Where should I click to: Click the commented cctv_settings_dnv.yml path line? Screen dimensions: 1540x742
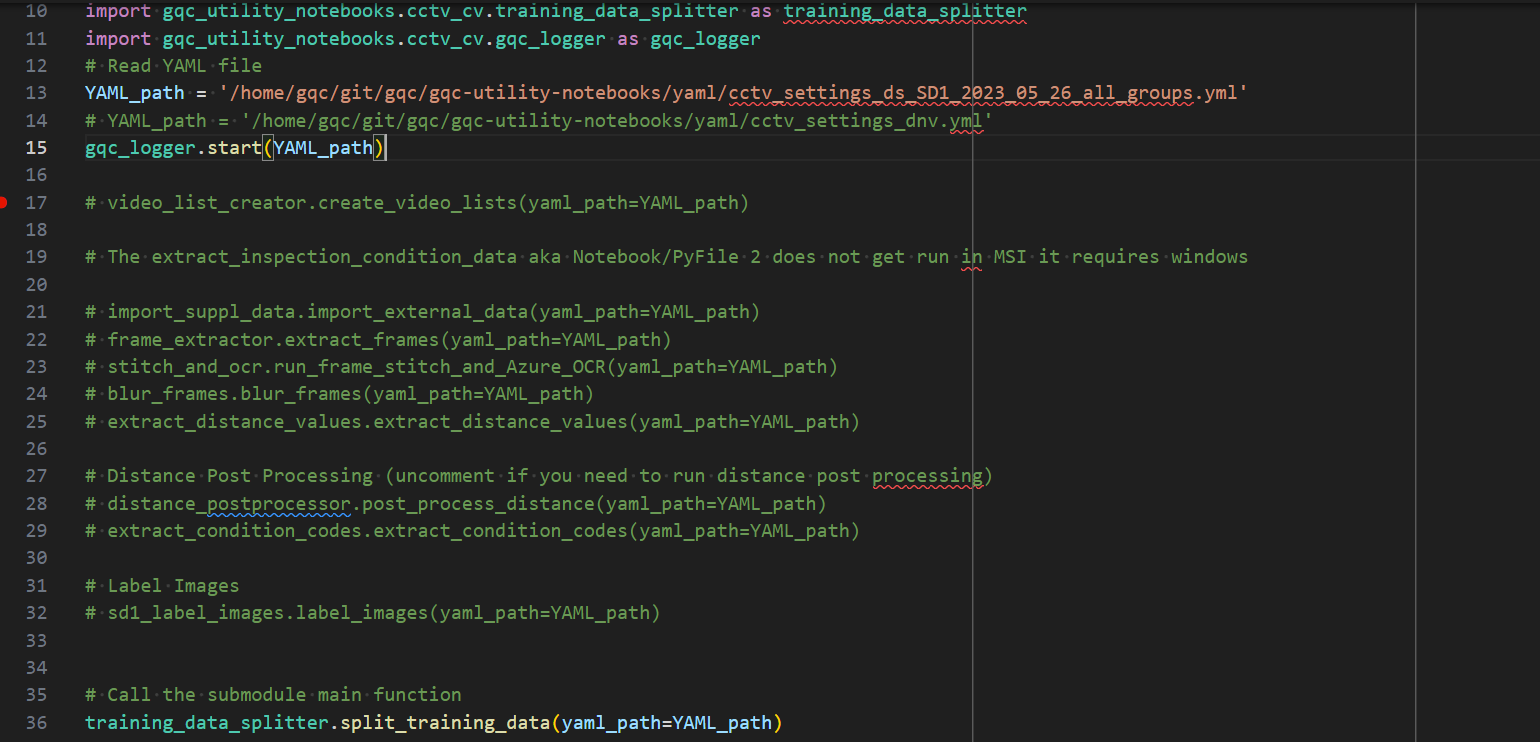point(538,121)
